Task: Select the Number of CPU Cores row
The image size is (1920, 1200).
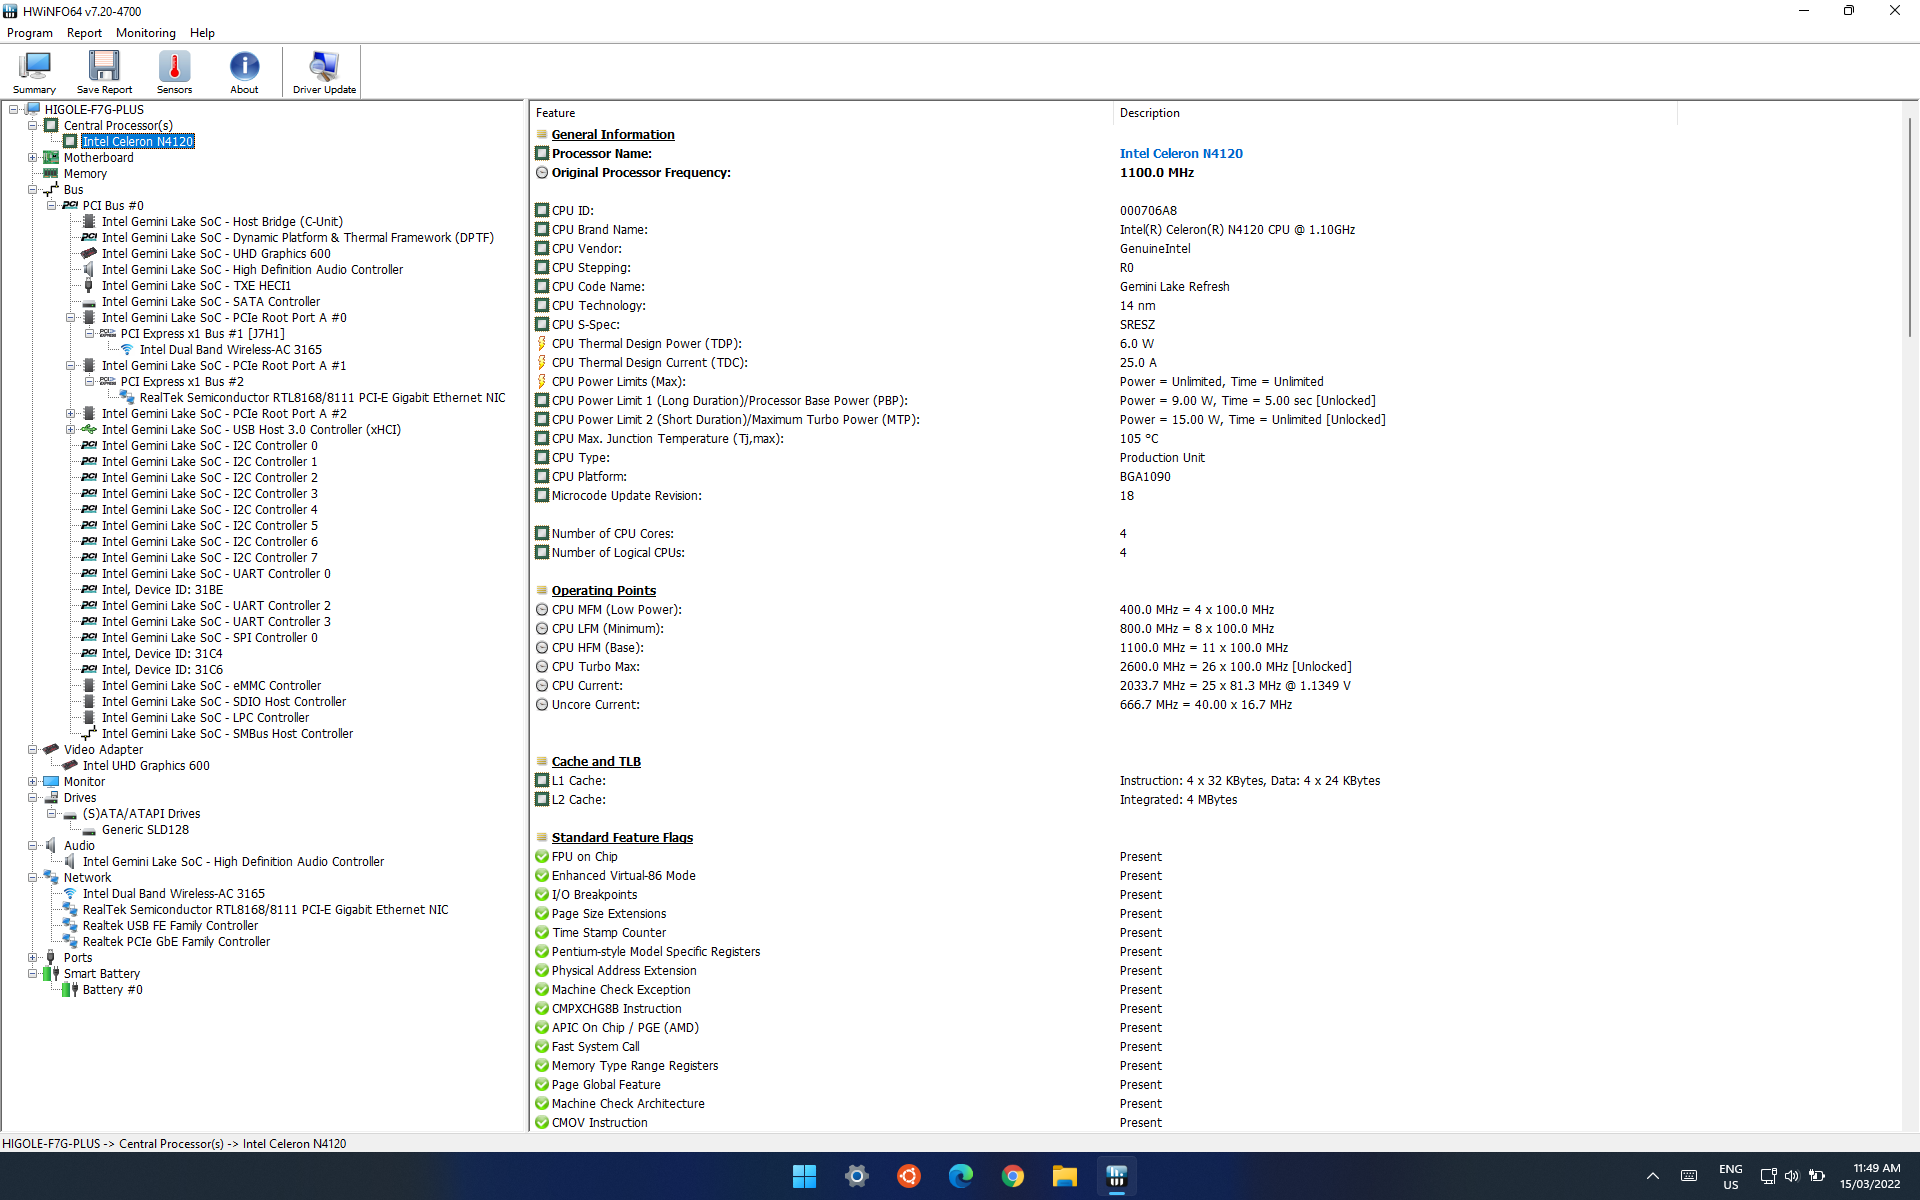Action: (1104, 533)
